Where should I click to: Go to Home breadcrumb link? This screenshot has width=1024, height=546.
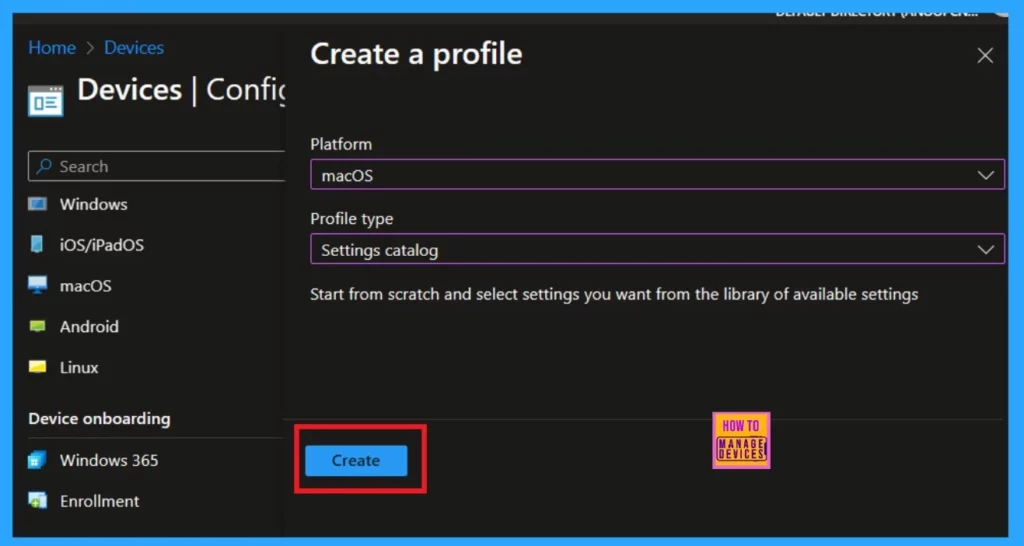click(x=52, y=48)
